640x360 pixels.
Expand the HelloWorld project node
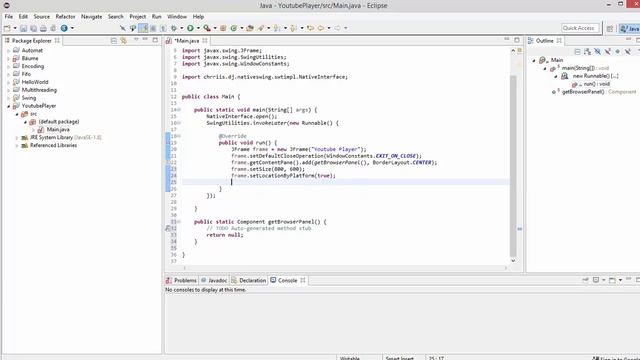click(x=9, y=82)
